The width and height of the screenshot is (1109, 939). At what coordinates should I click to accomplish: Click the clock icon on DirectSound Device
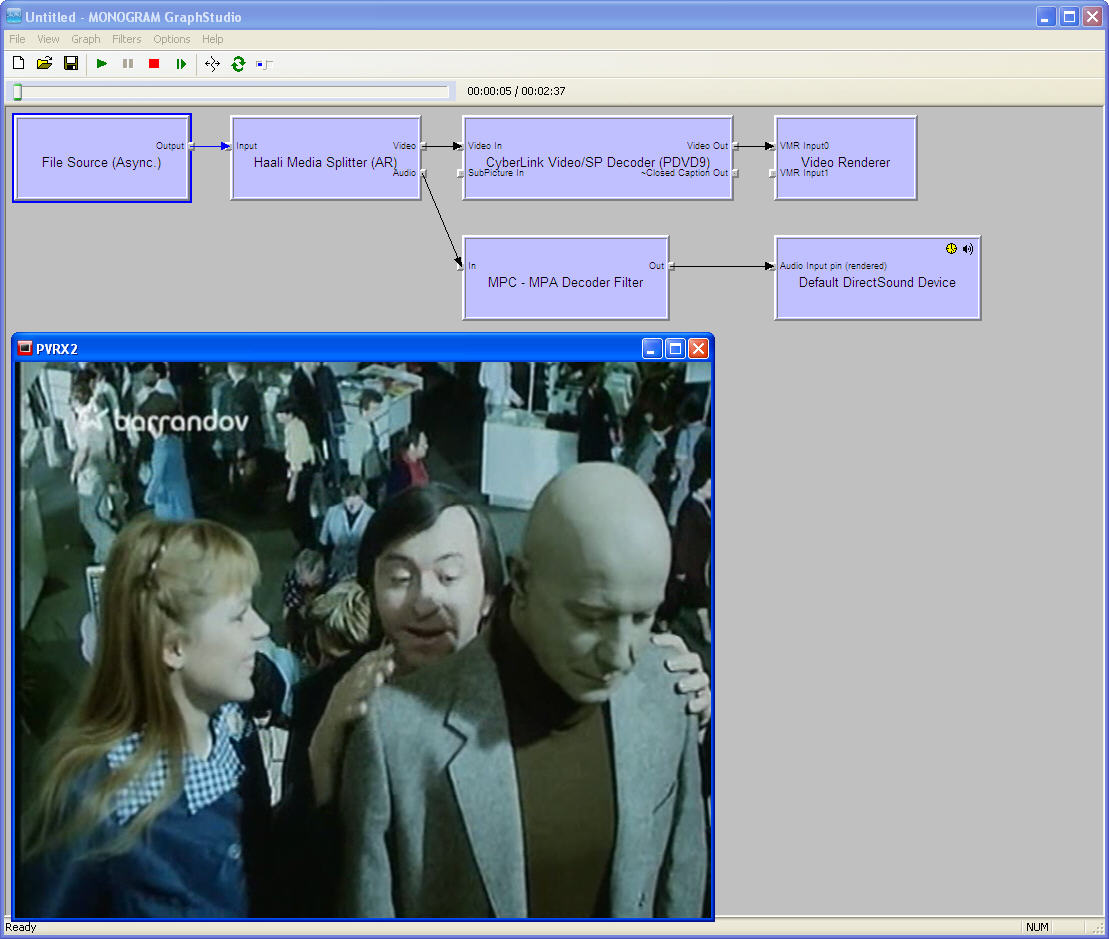[x=951, y=249]
